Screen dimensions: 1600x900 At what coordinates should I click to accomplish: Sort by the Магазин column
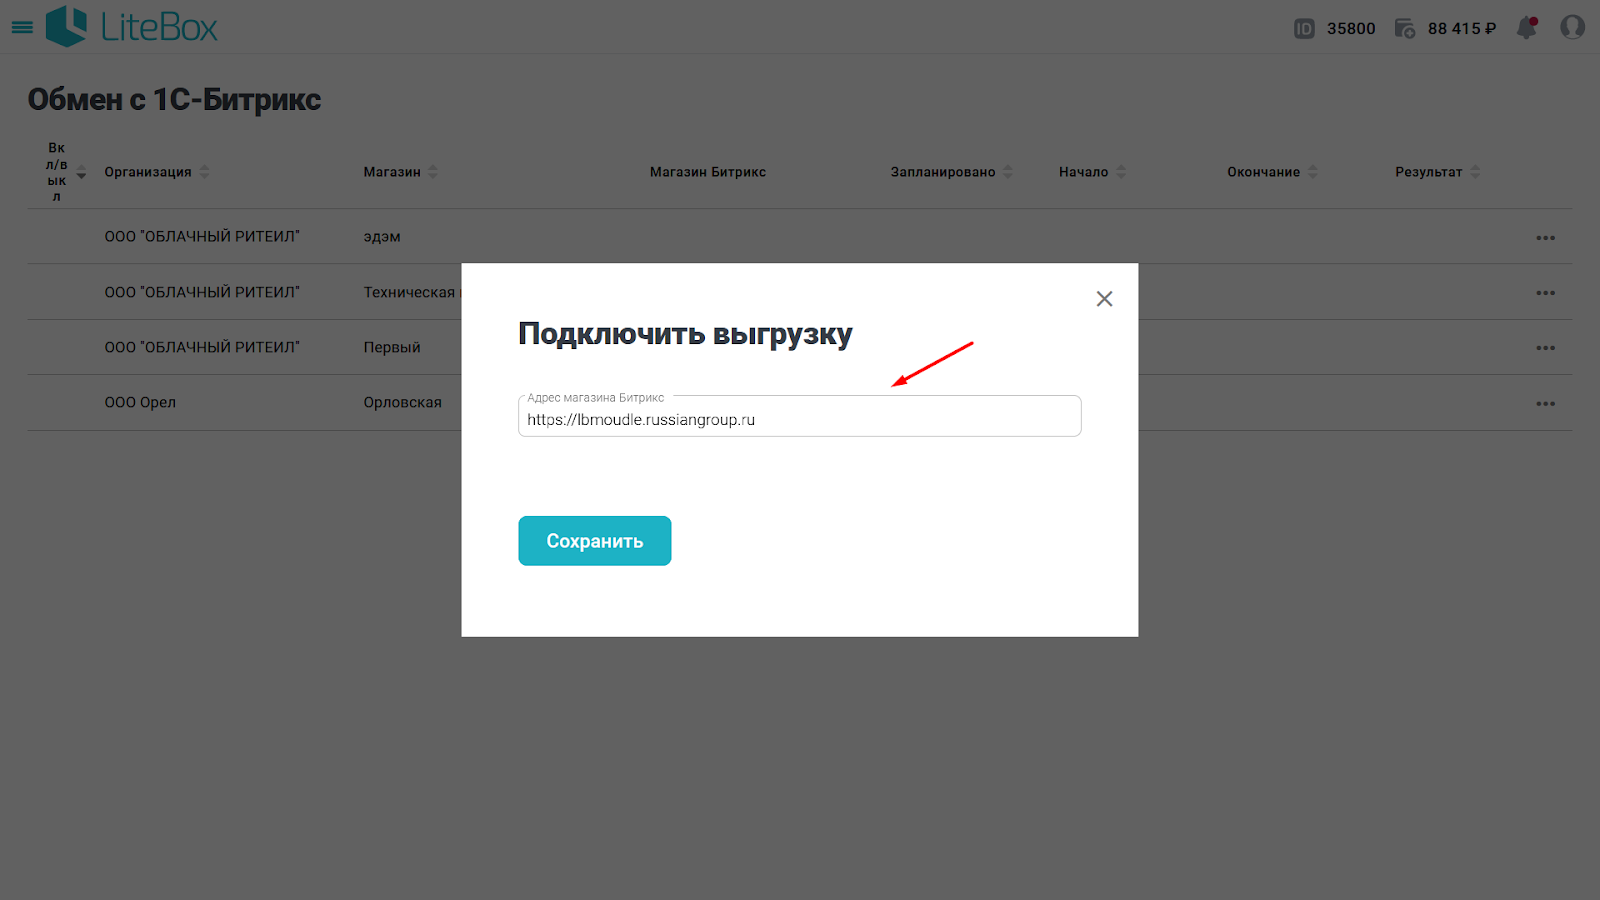(x=433, y=172)
